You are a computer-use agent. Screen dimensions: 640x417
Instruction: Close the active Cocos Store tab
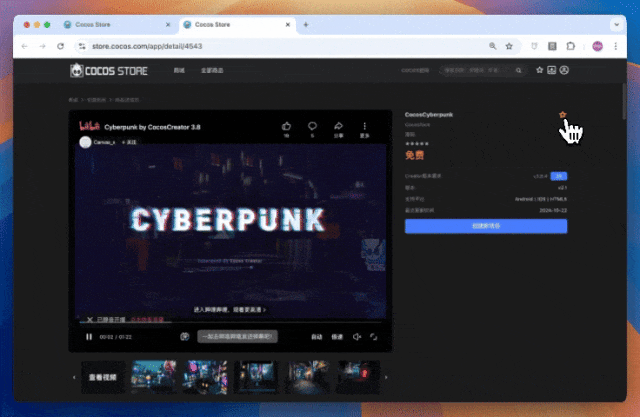(288, 24)
